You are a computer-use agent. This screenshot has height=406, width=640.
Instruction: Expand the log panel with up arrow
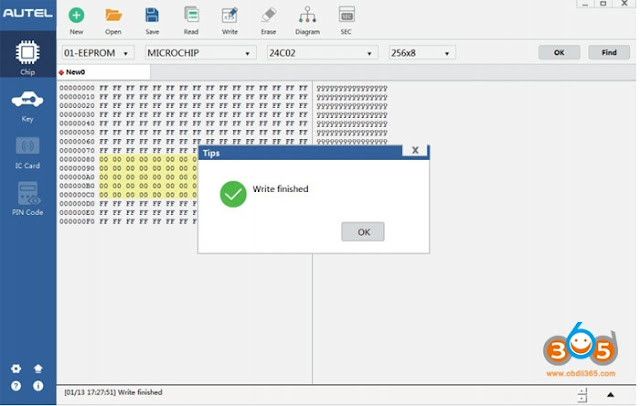tap(611, 395)
